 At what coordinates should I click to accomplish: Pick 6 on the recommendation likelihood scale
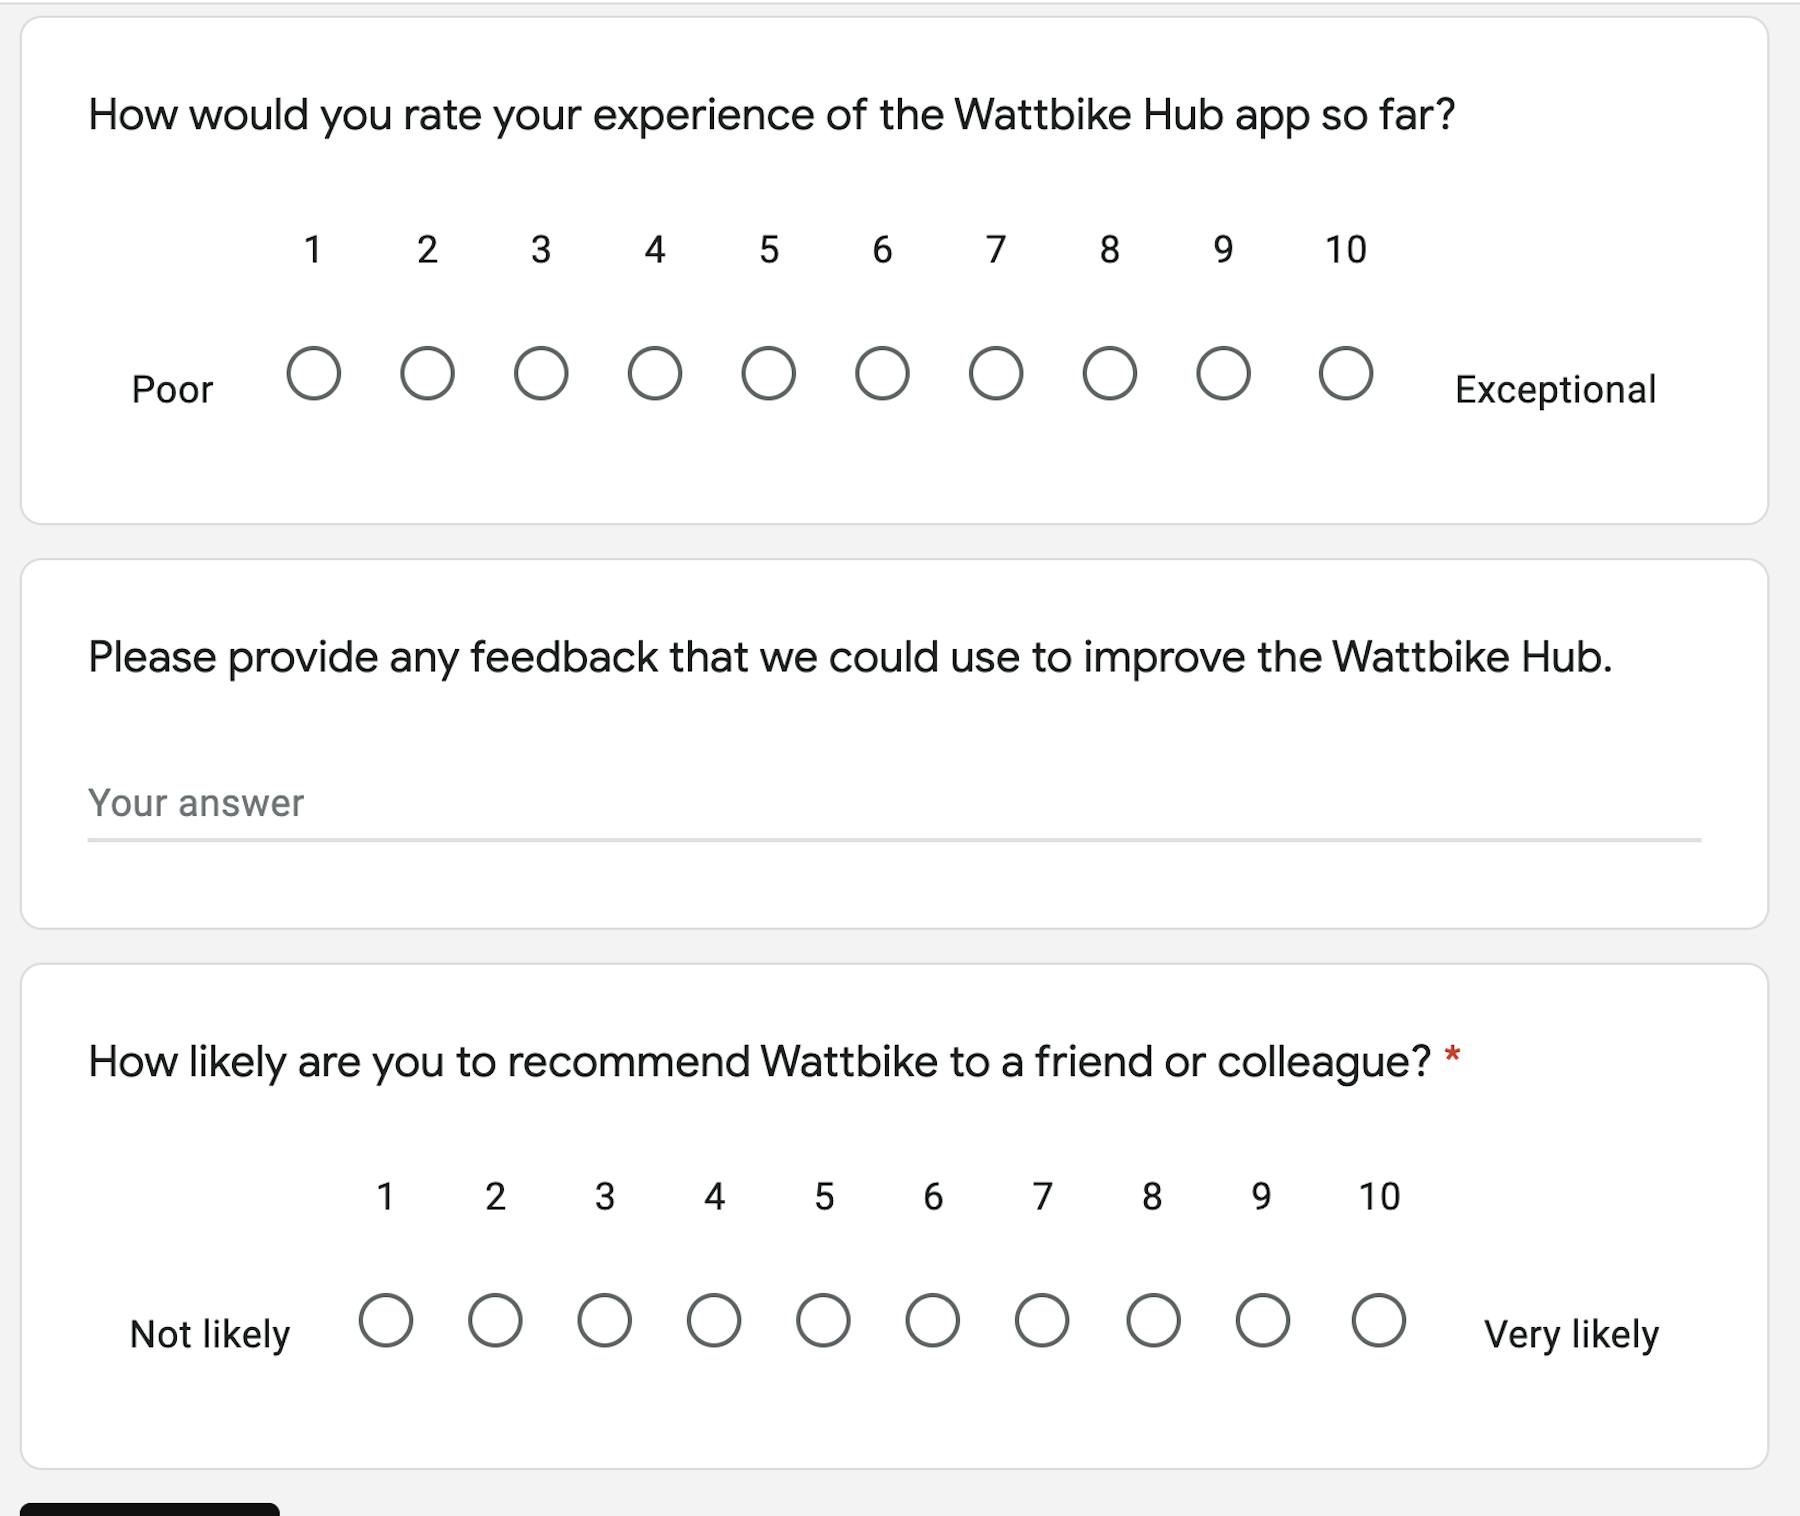click(933, 1321)
